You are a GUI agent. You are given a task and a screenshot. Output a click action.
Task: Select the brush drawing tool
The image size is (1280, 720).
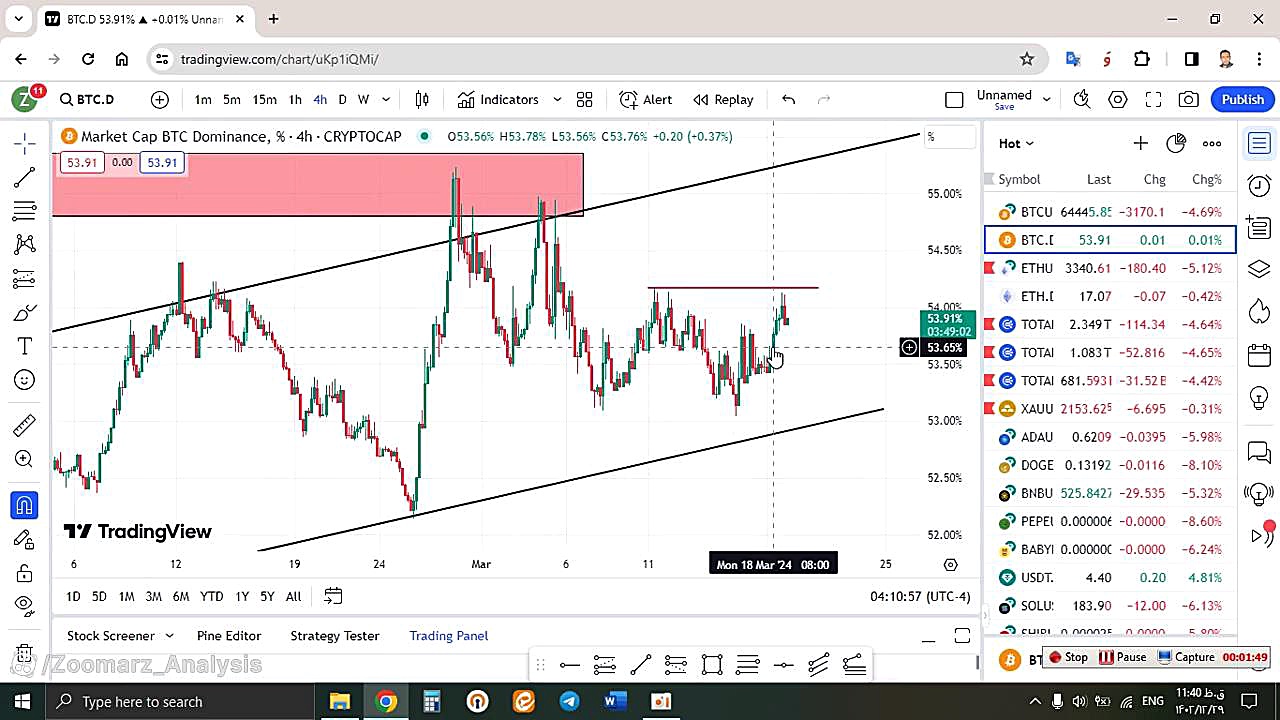coord(25,312)
